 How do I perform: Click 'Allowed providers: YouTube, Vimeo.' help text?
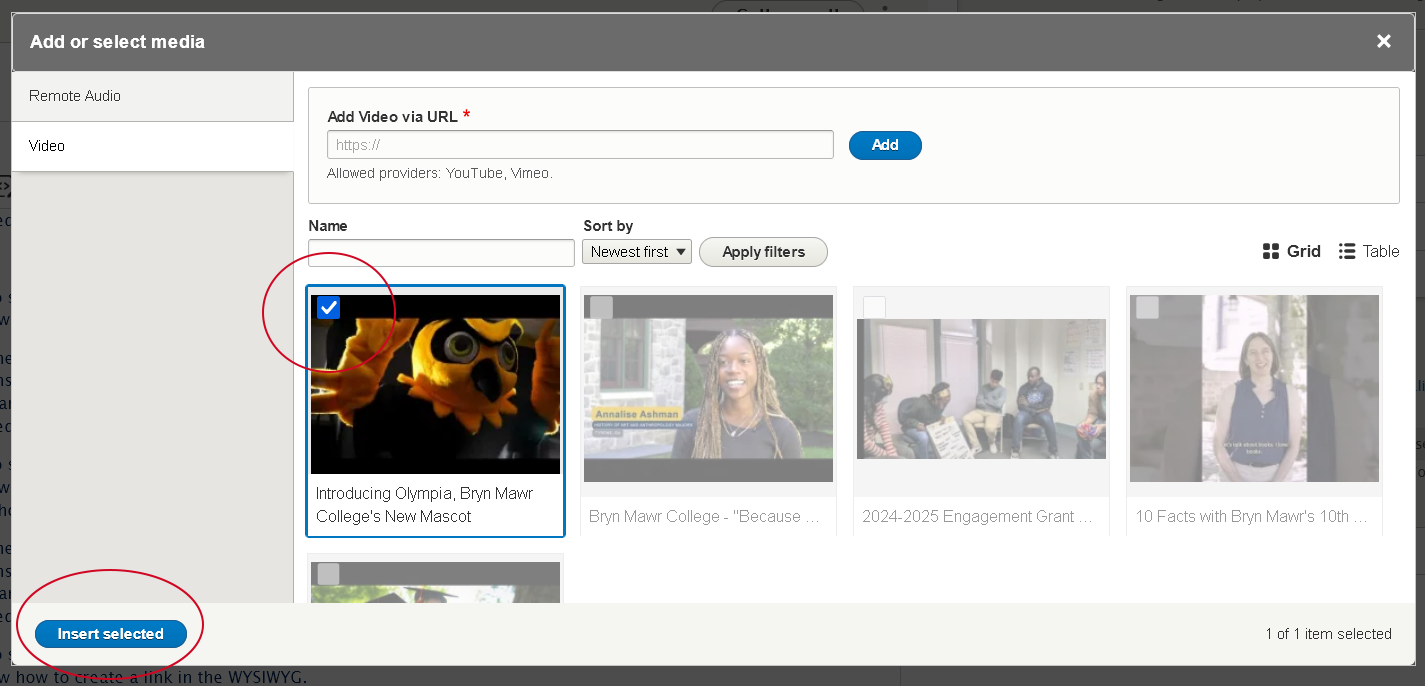point(440,173)
